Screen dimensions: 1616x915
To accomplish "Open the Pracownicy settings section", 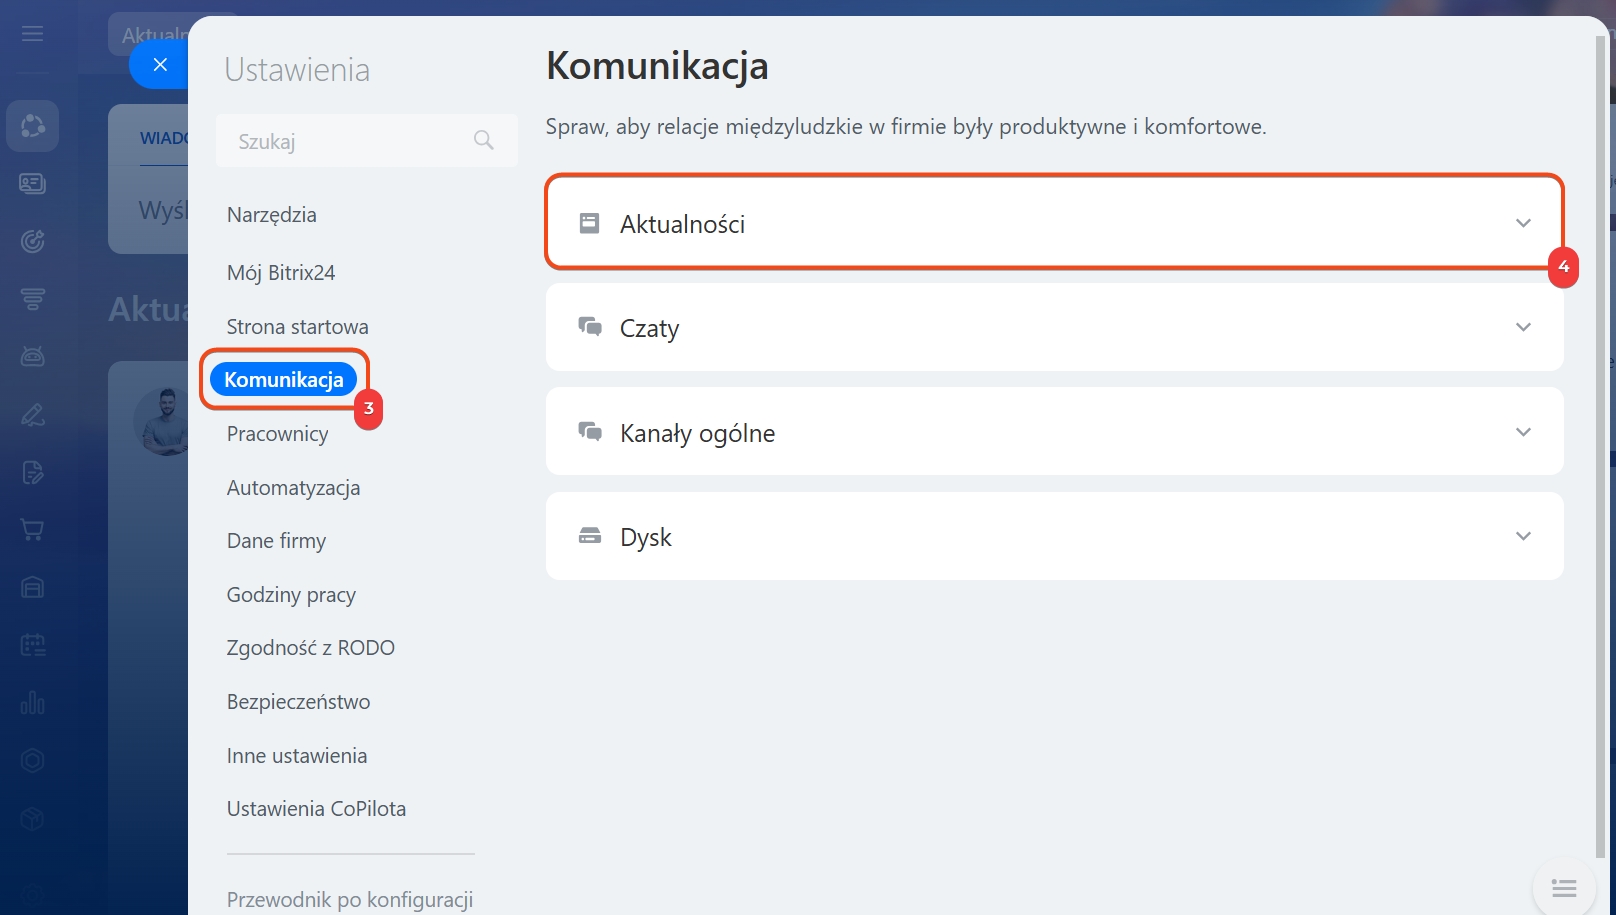I will click(277, 434).
